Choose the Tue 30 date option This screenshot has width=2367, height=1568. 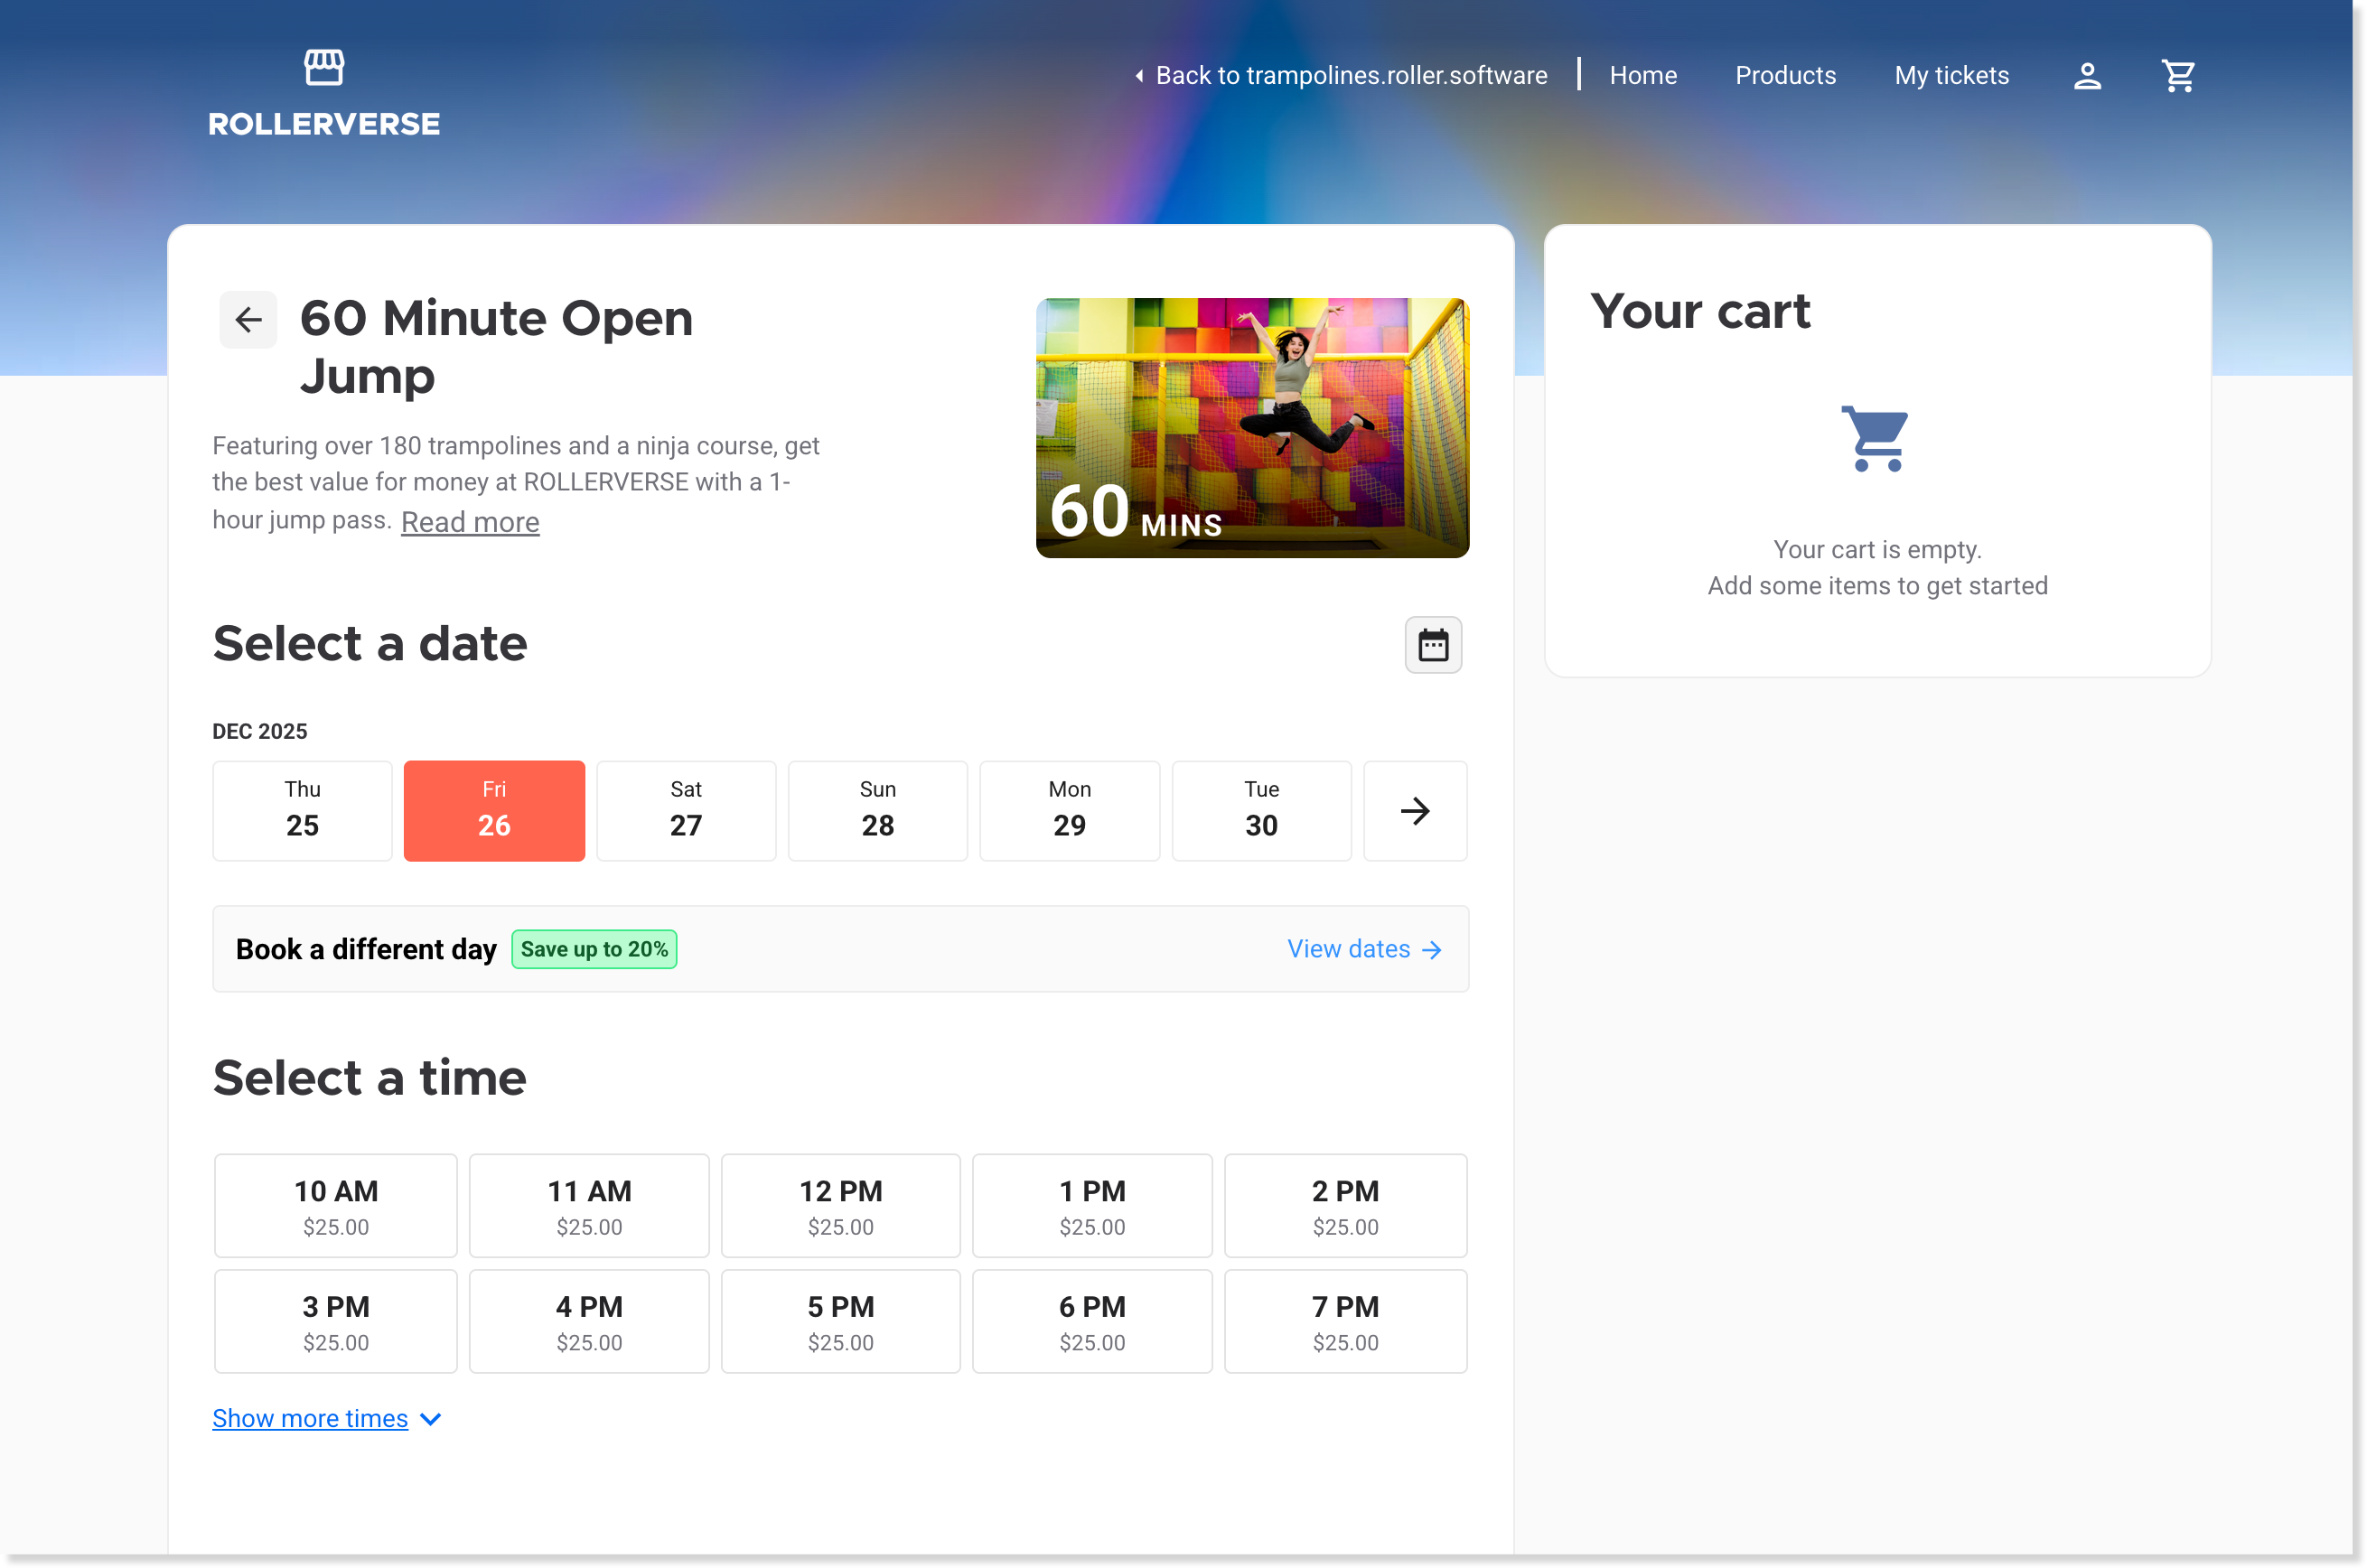[1261, 811]
